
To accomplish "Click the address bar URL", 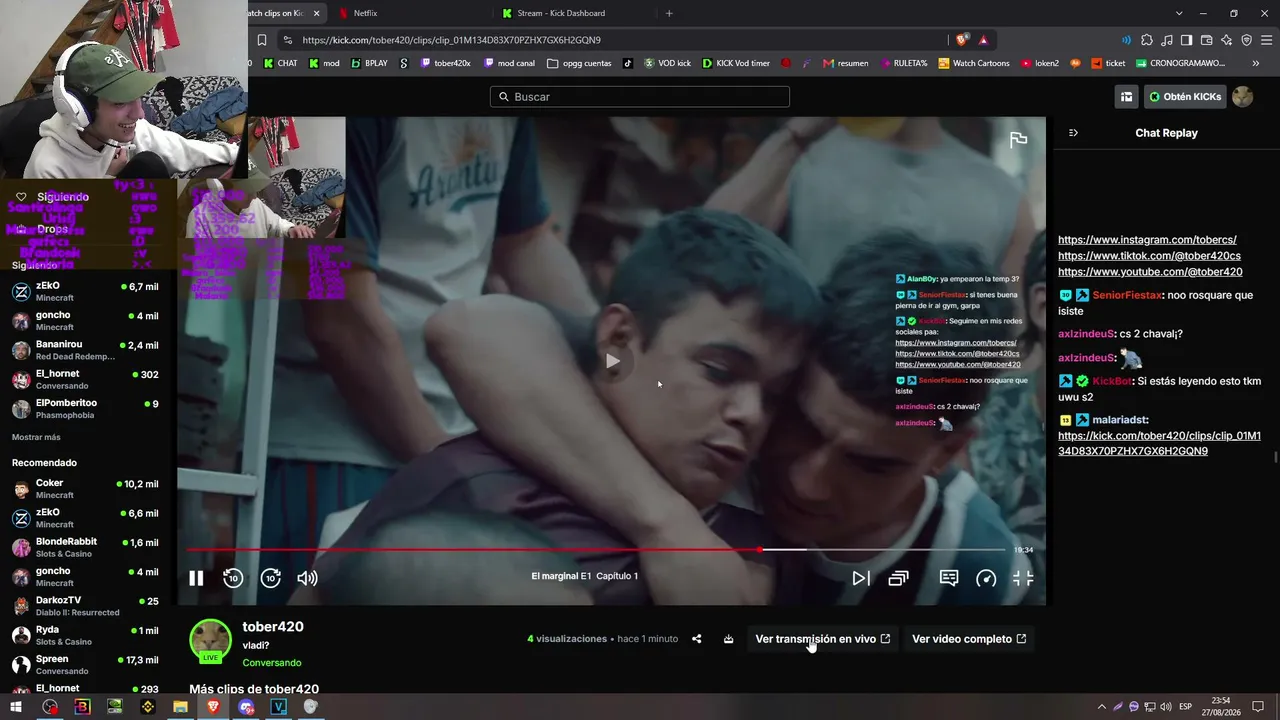I will (x=450, y=40).
